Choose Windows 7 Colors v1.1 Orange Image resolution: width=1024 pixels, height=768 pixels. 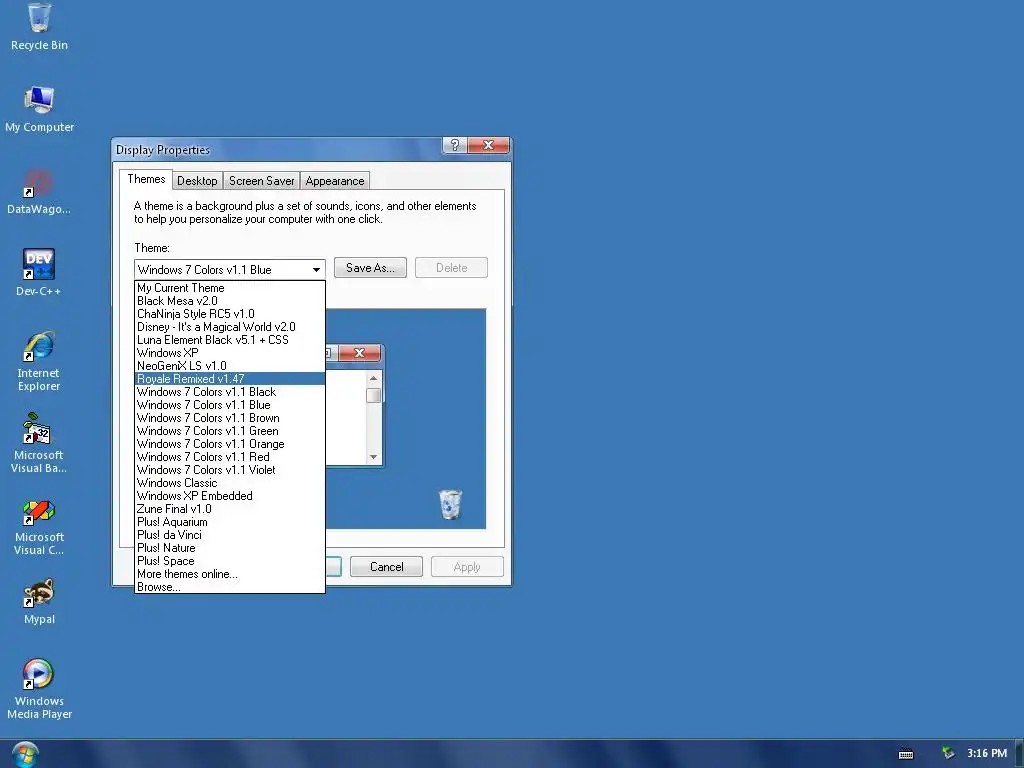click(x=230, y=444)
